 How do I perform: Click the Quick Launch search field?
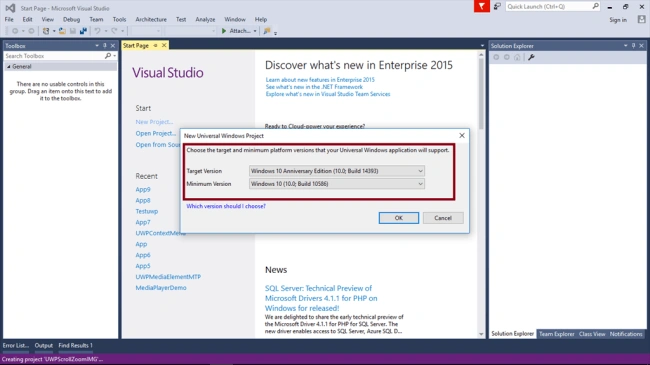(x=549, y=6)
